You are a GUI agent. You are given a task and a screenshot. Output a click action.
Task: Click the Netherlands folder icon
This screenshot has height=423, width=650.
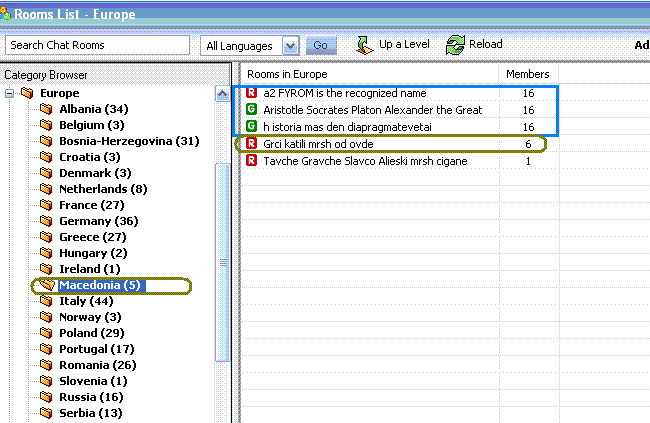(x=46, y=189)
